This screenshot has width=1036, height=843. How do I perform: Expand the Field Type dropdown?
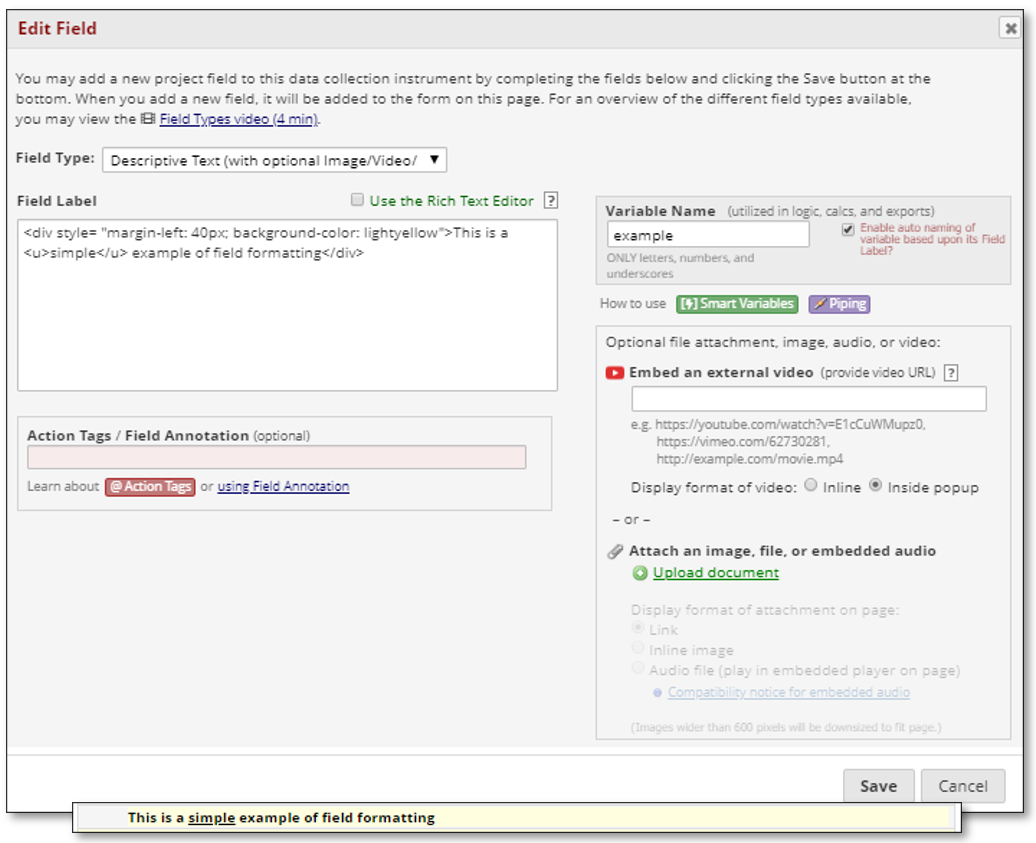pos(274,160)
